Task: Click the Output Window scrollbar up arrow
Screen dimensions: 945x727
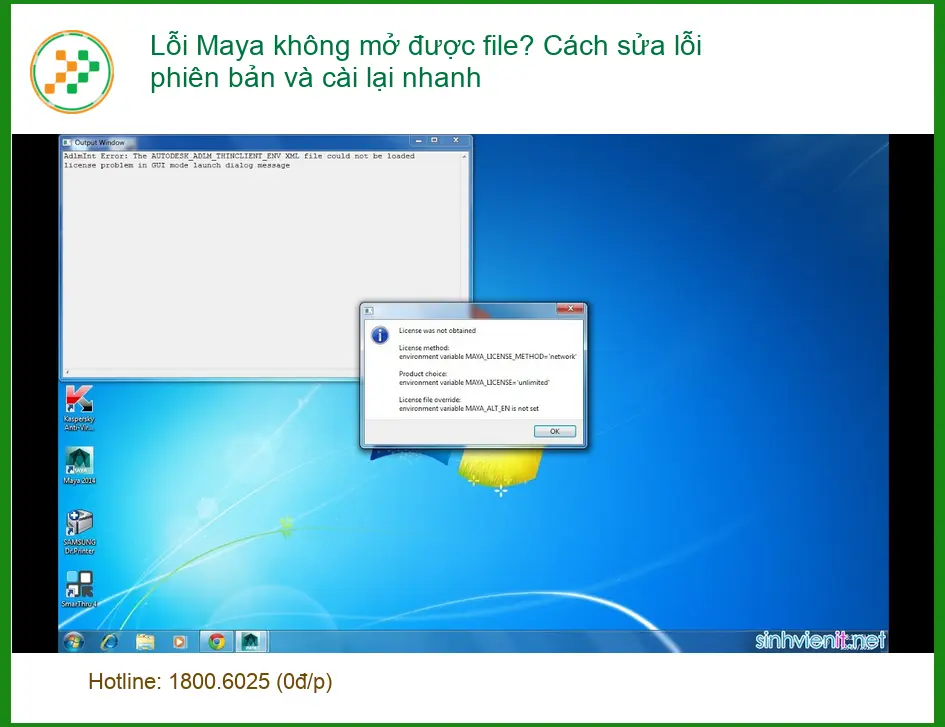Action: click(464, 157)
